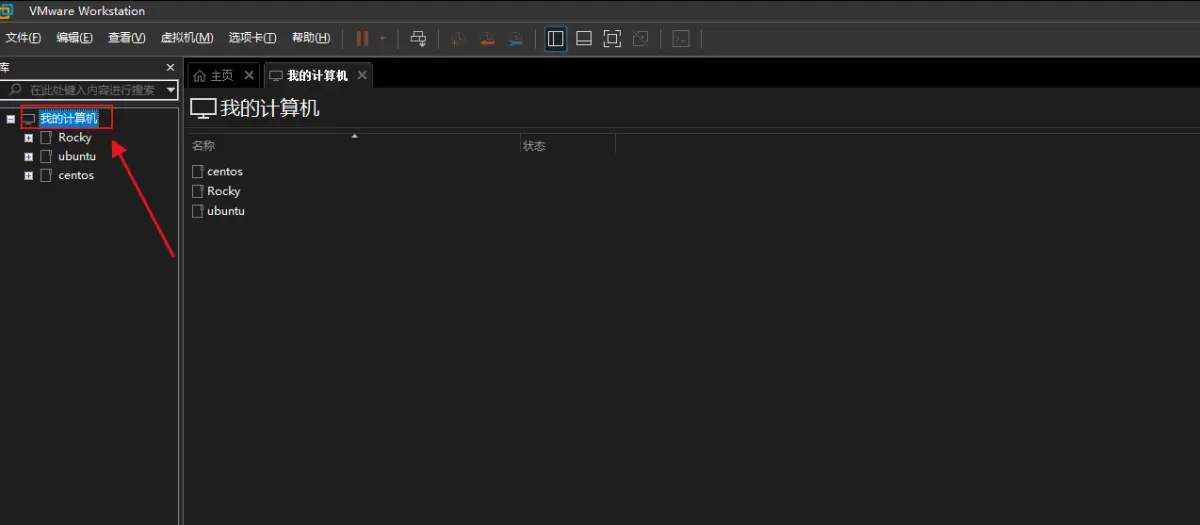Click the console view toolbar icon

pos(681,39)
